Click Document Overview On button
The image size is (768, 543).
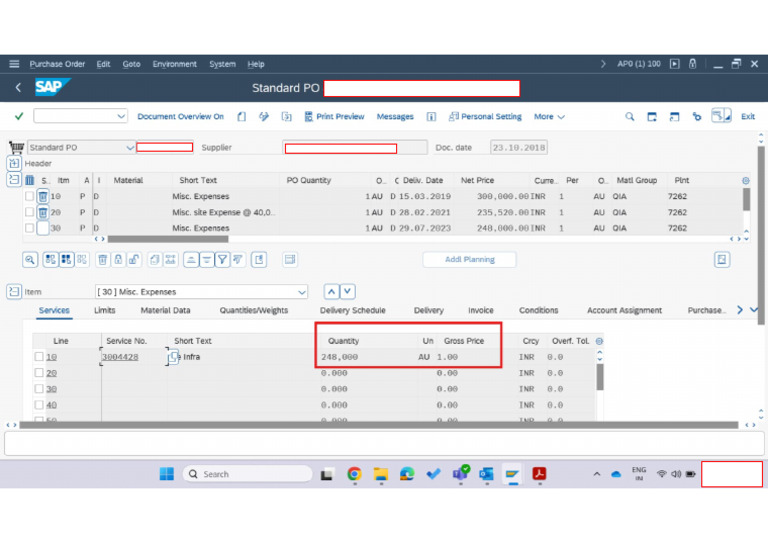[x=180, y=117]
